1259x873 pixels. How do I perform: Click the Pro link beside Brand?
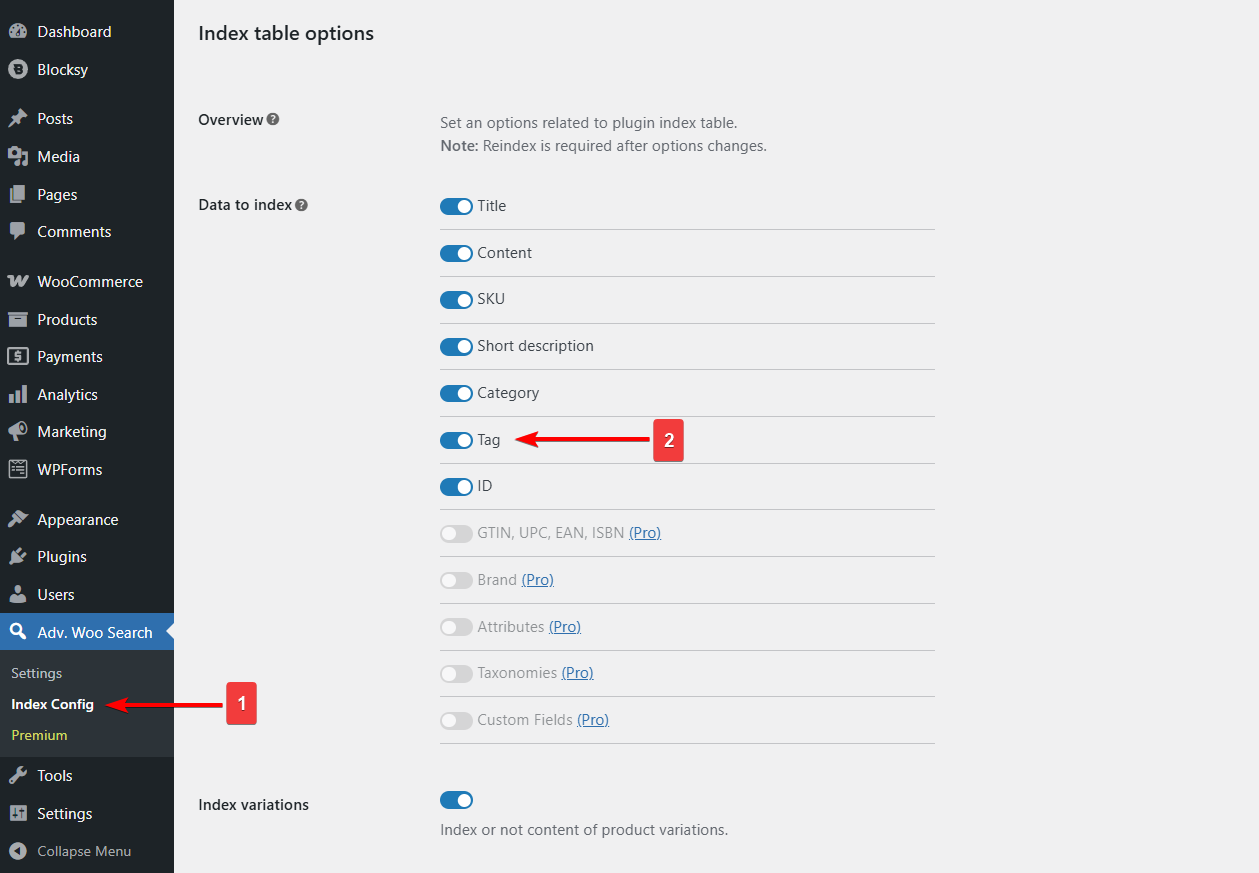click(537, 580)
